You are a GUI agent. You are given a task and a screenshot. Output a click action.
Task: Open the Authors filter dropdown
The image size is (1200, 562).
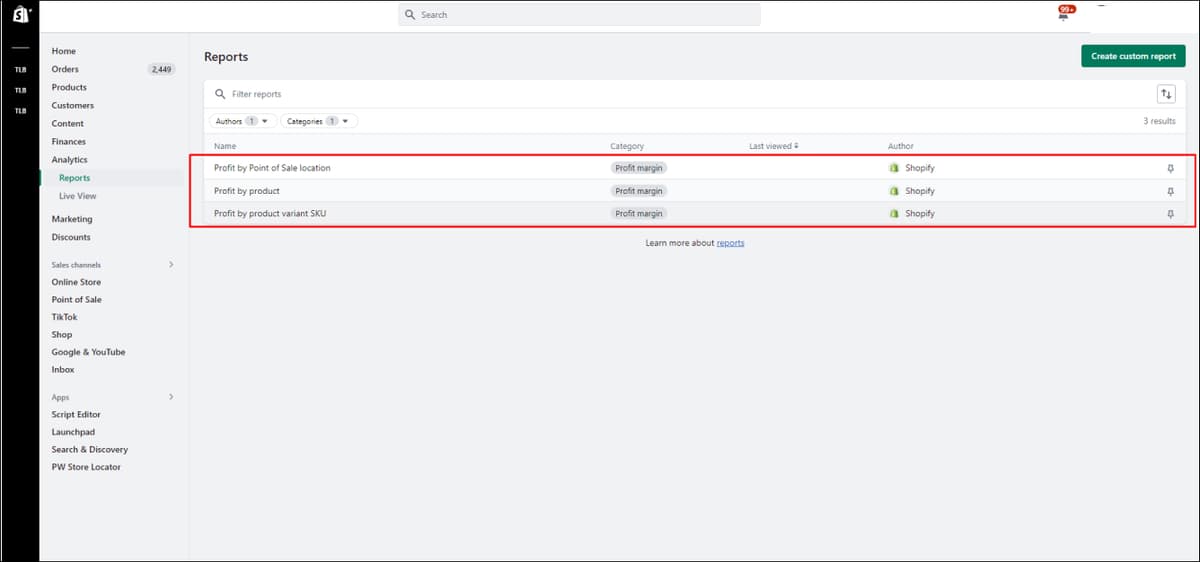243,121
